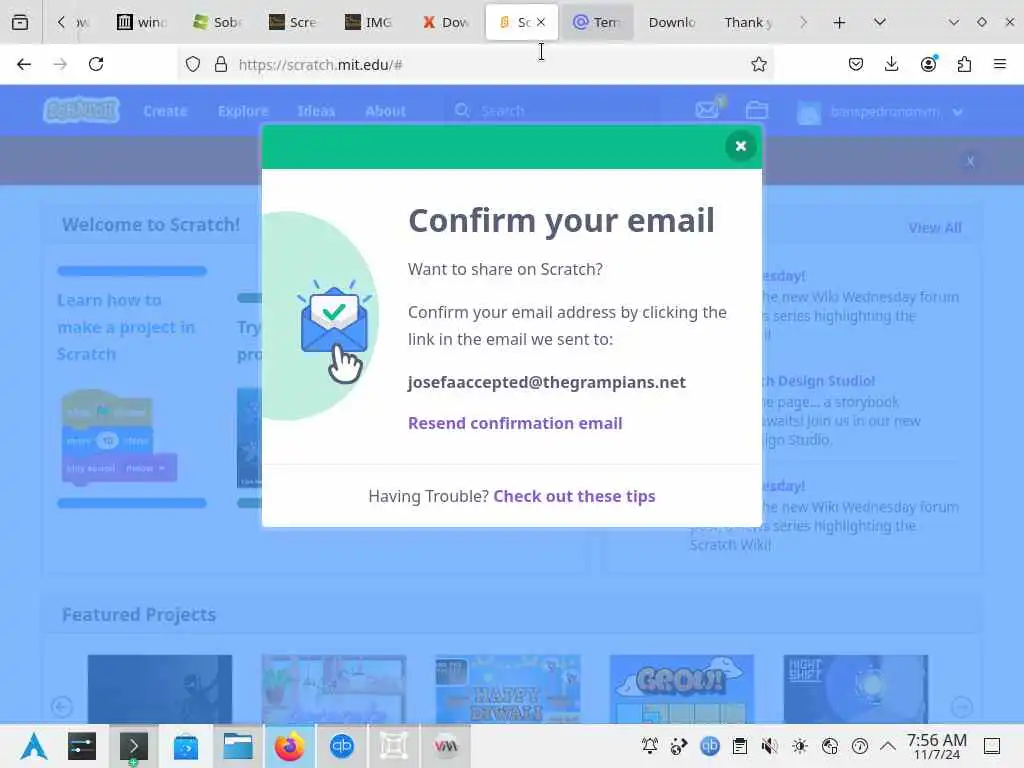
Task: Close the active Scratch tab
Action: coord(541,22)
